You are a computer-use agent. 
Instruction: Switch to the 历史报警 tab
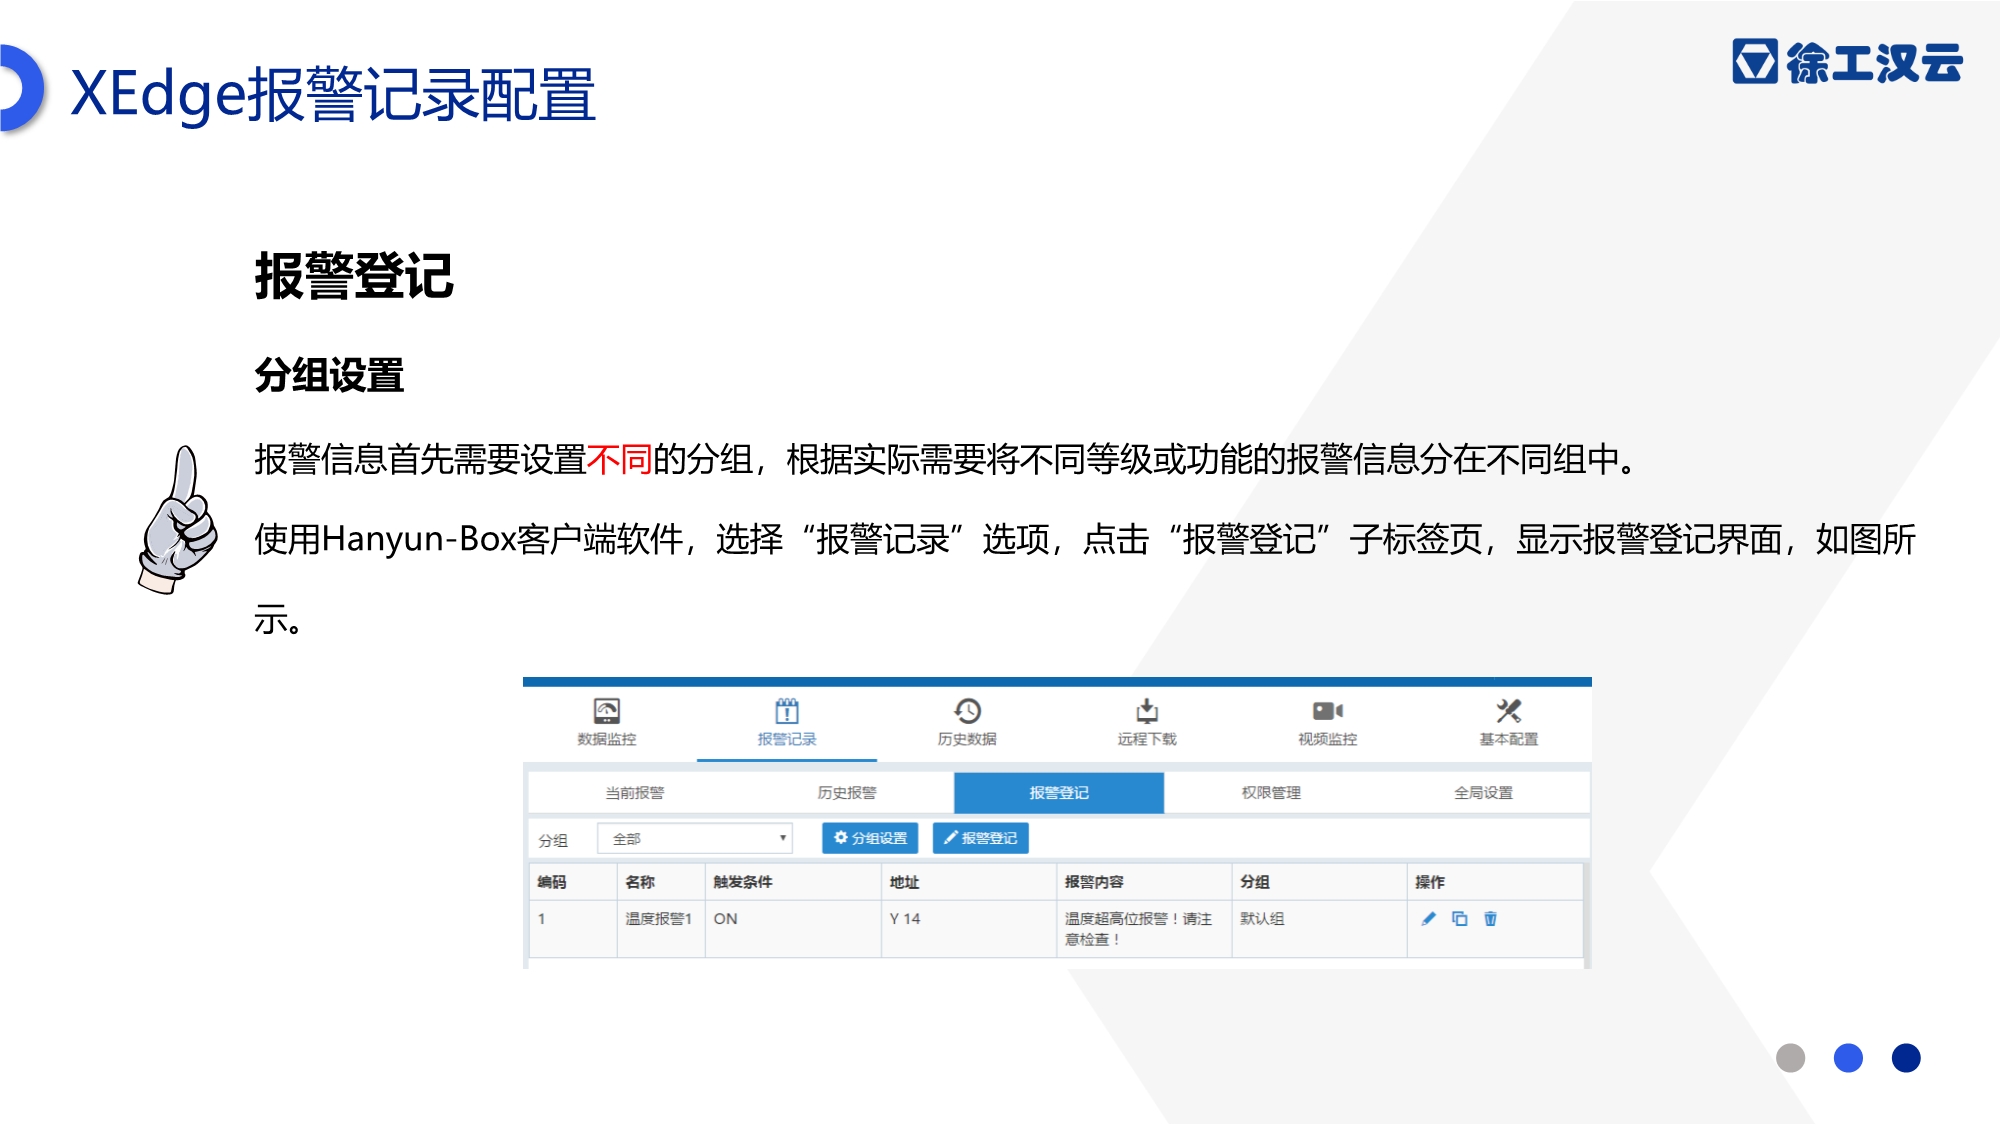(847, 792)
